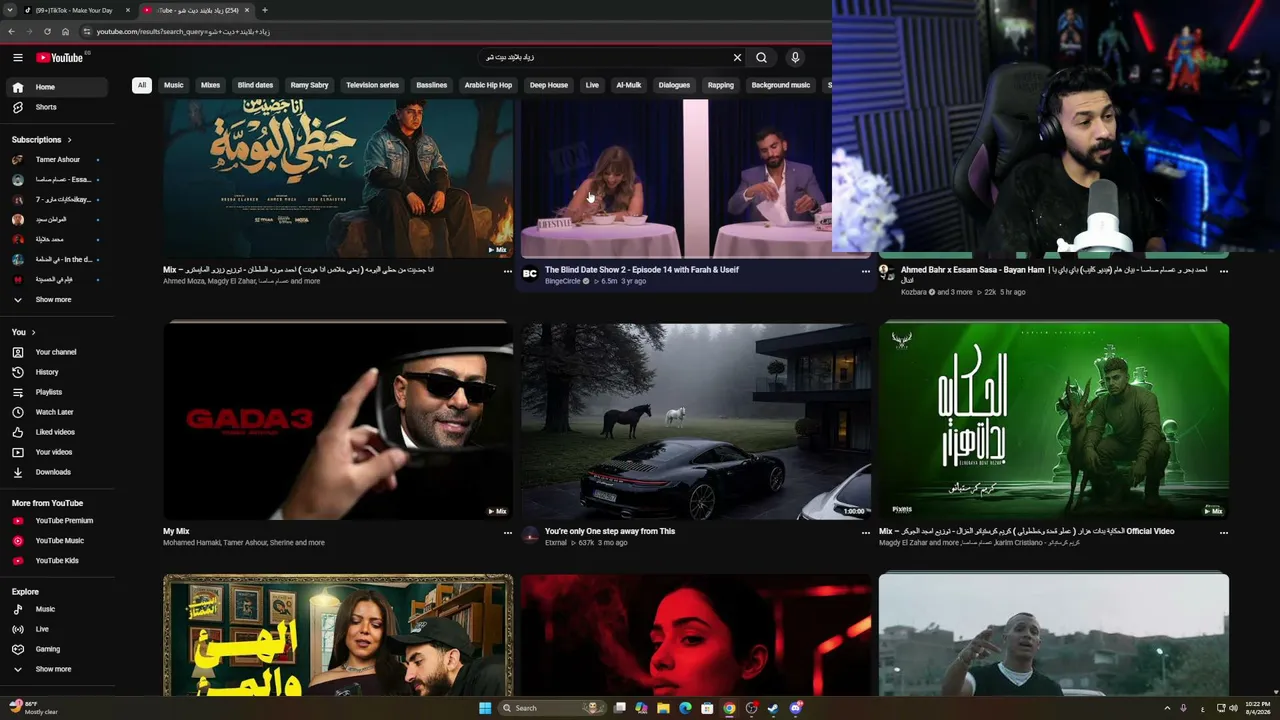The width and height of the screenshot is (1280, 720).
Task: Play the Porsche and horses video thumbnail
Action: 696,420
